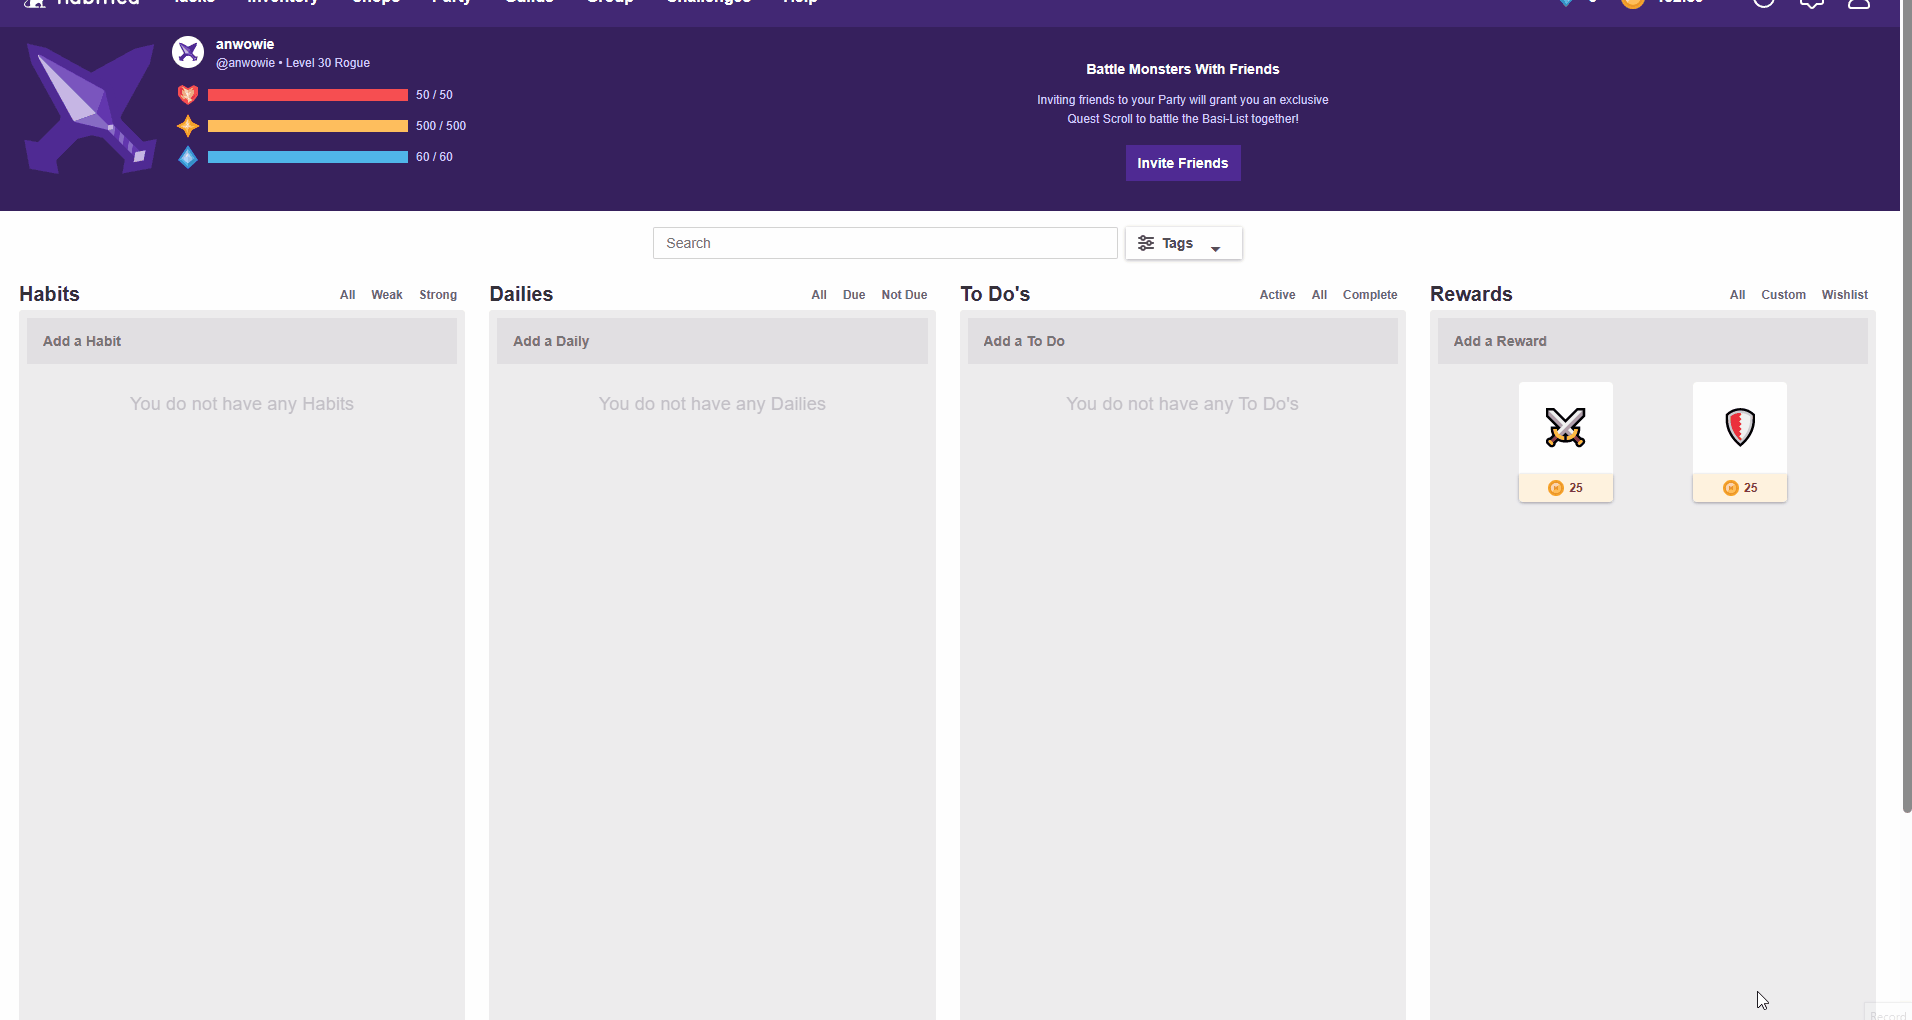Image resolution: width=1912 pixels, height=1020 pixels.
Task: Open the purple dagger avatar image
Action: click(x=90, y=108)
